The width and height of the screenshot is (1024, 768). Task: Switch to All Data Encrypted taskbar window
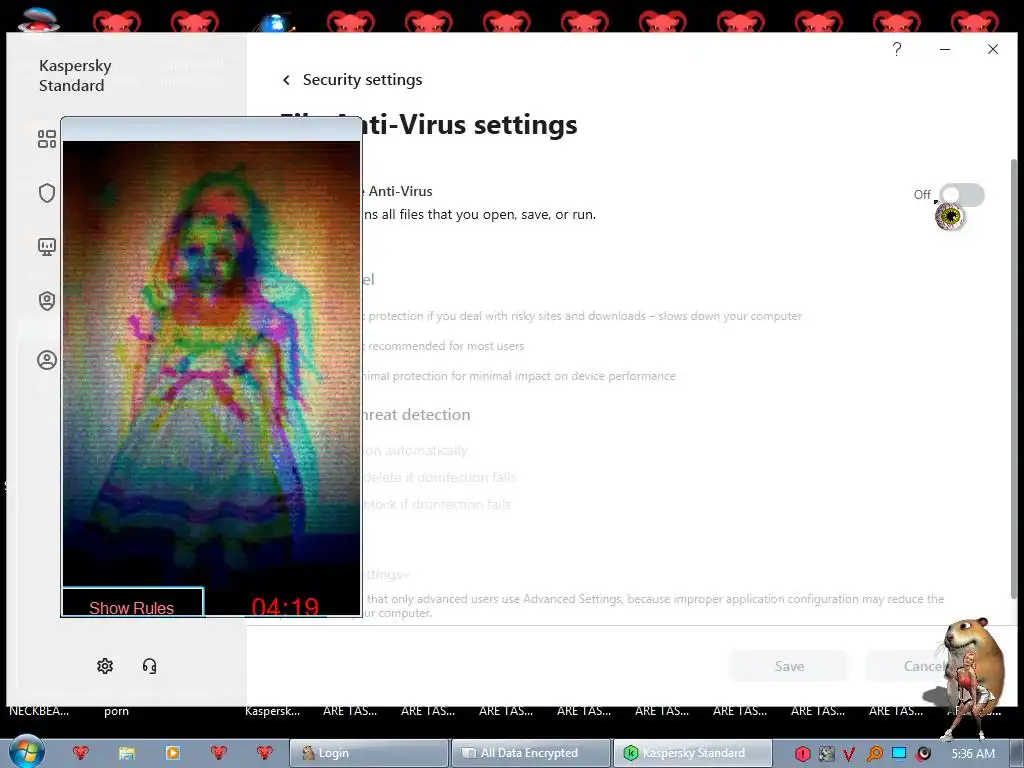pyautogui.click(x=530, y=753)
